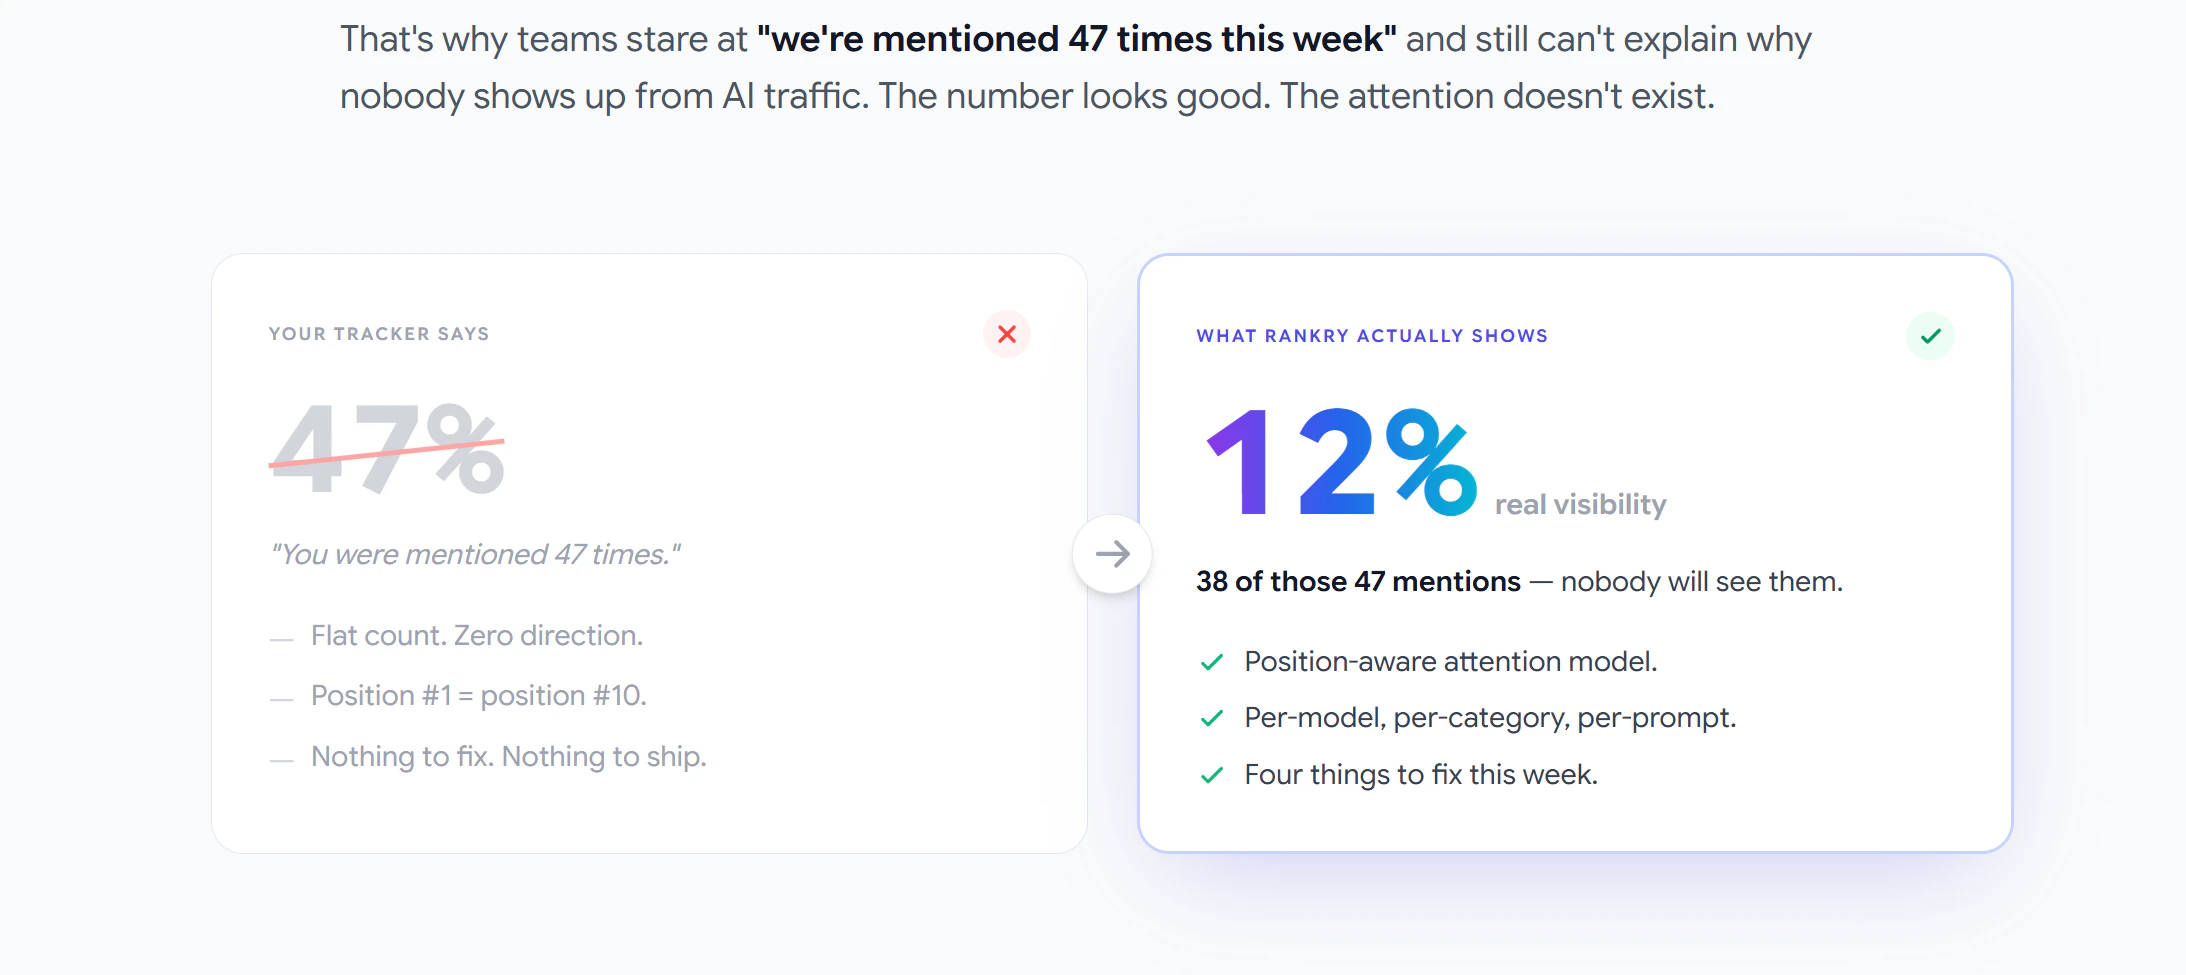Click the quote You were mentioned 47 times
The height and width of the screenshot is (975, 2186).
click(x=476, y=554)
